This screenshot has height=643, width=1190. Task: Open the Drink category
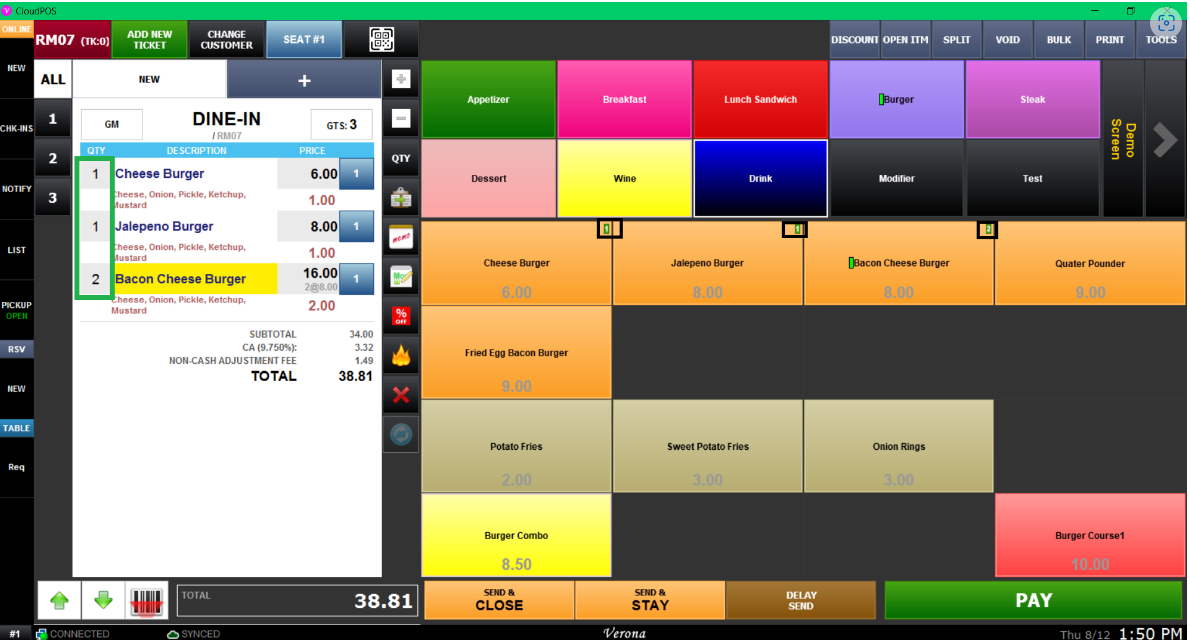(760, 179)
